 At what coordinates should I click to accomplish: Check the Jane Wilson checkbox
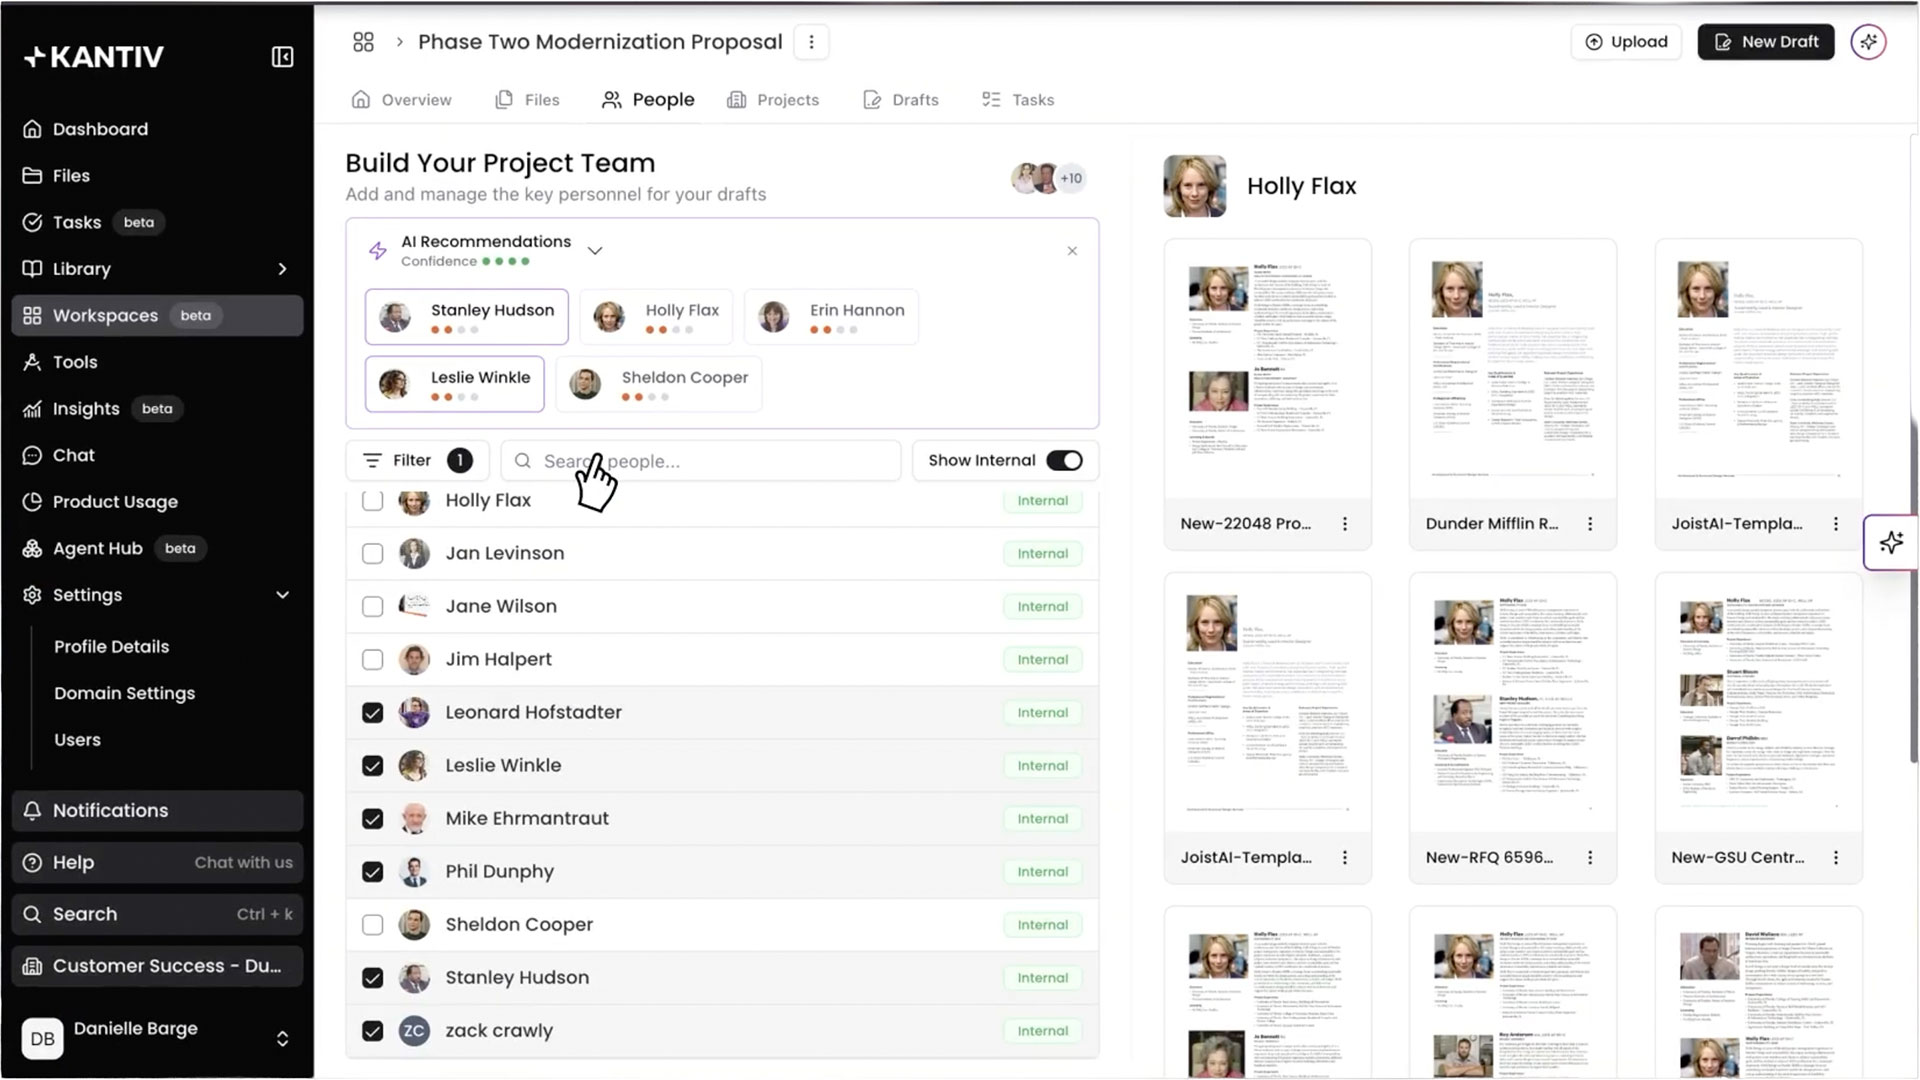point(372,606)
